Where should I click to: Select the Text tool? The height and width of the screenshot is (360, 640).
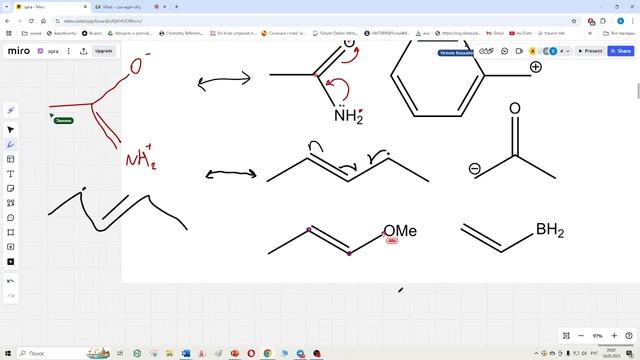pyautogui.click(x=11, y=174)
